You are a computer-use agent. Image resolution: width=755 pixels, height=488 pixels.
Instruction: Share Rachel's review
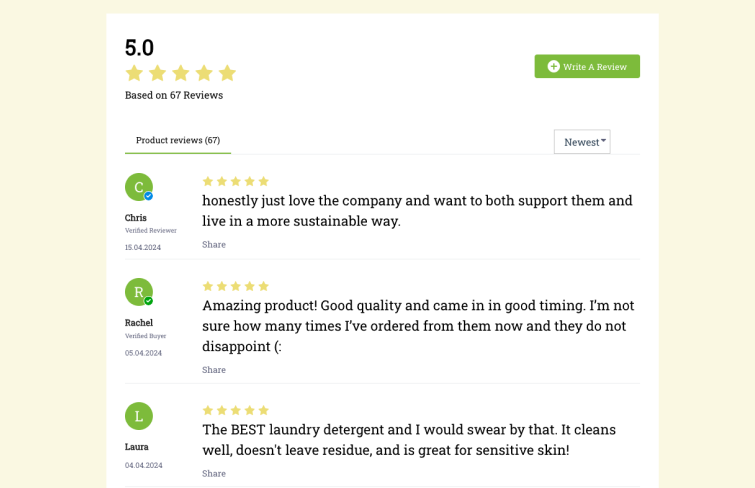(x=214, y=370)
